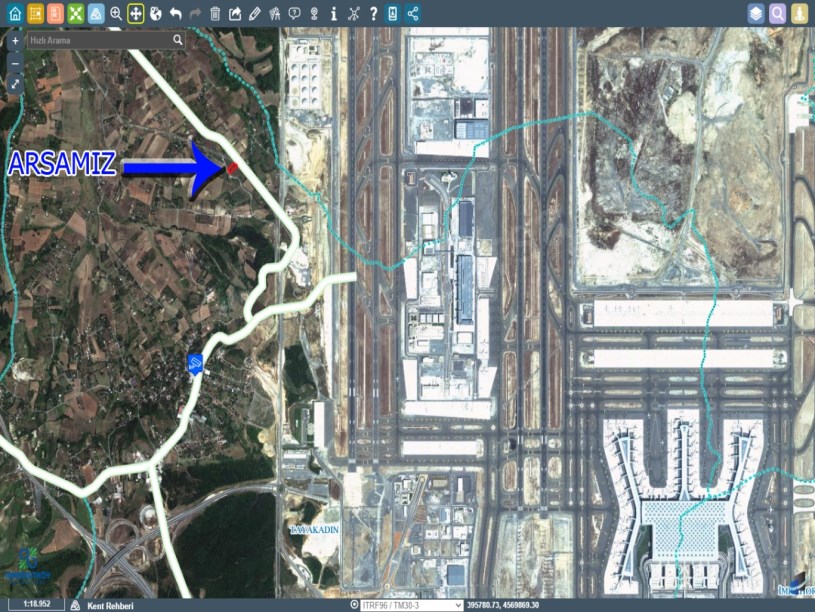Click the Hızlı Arama search field
This screenshot has height=612, width=815.
pos(100,40)
